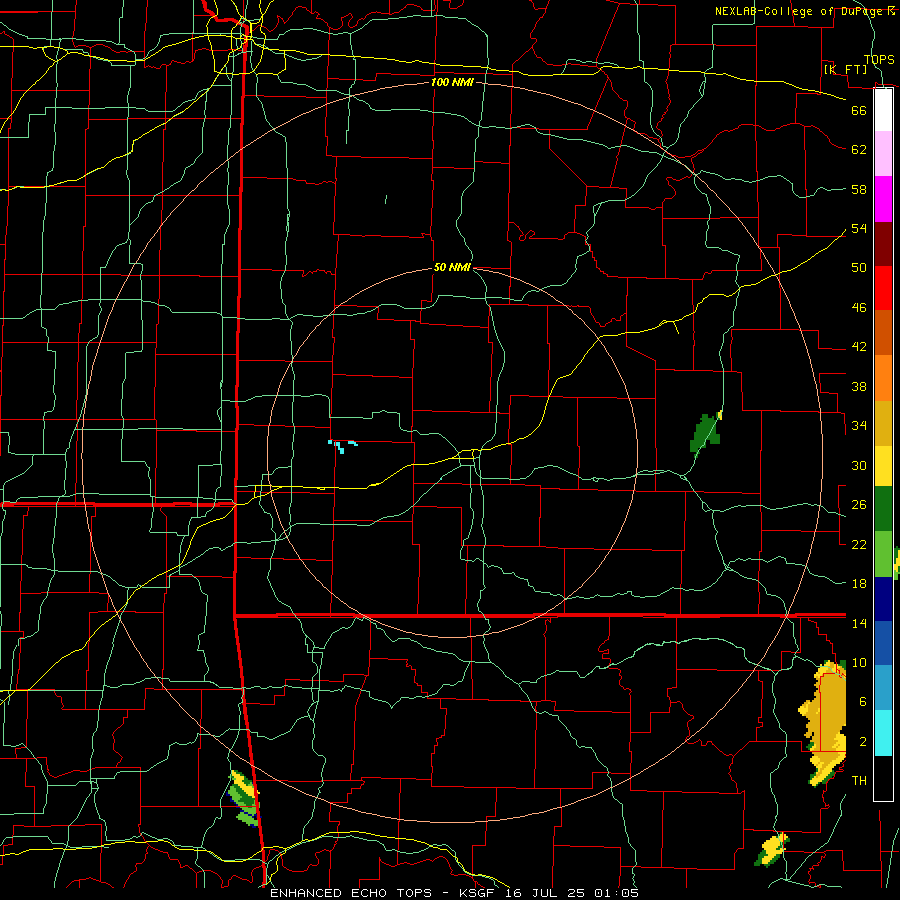Click the black TH threshold swatch
Viewport: 900px width, 900px height.
click(883, 778)
